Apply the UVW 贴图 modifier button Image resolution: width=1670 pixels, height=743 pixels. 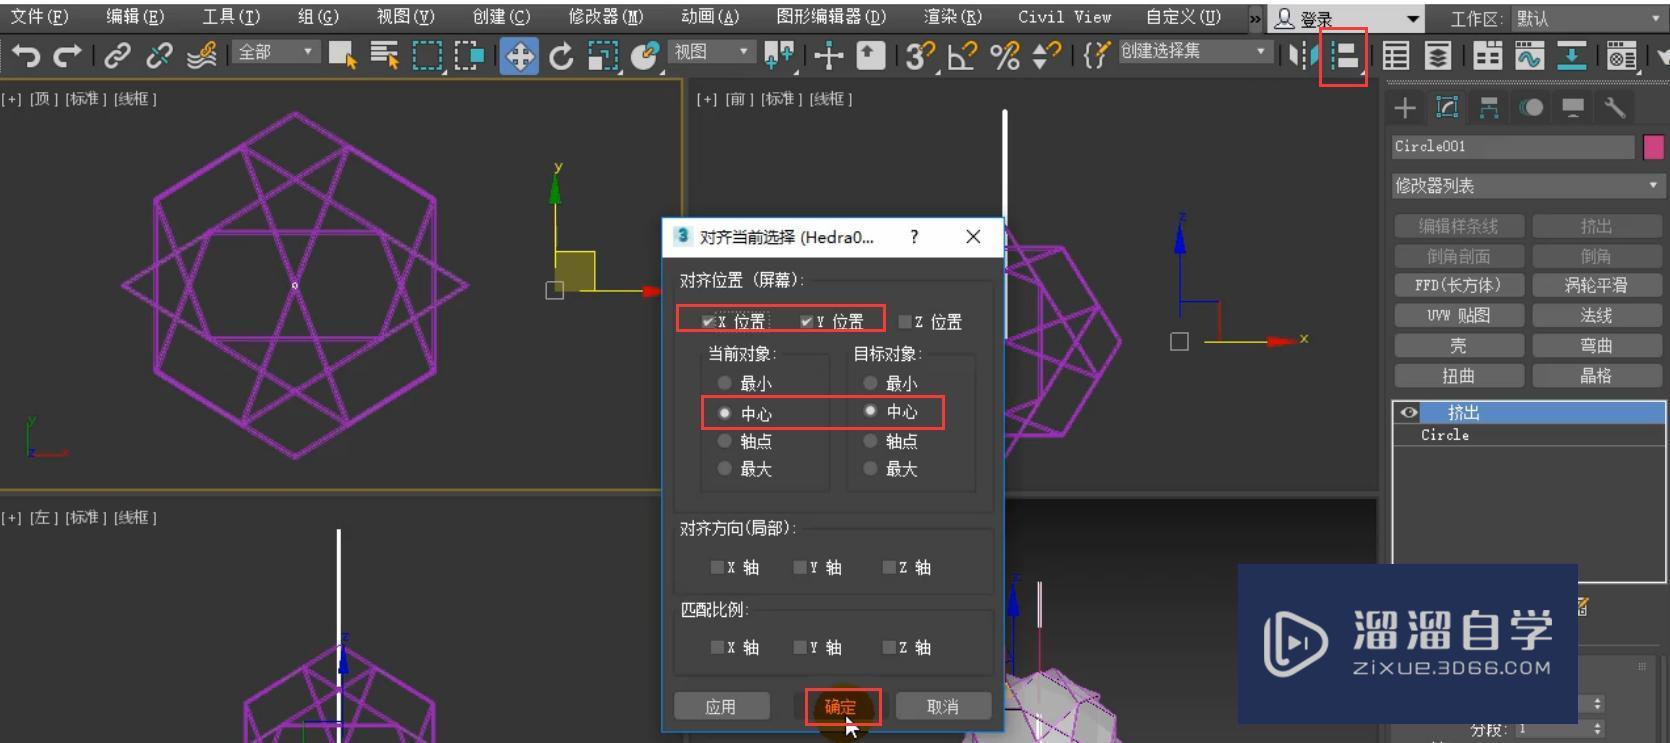pyautogui.click(x=1458, y=315)
